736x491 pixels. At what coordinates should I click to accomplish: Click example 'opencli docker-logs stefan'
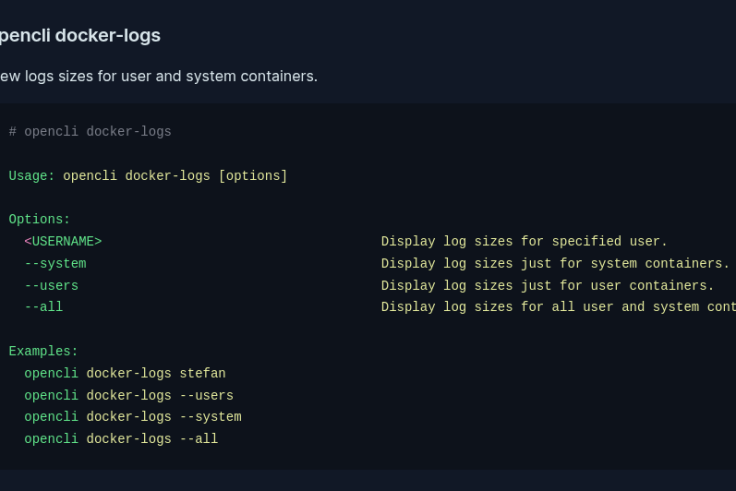click(125, 373)
